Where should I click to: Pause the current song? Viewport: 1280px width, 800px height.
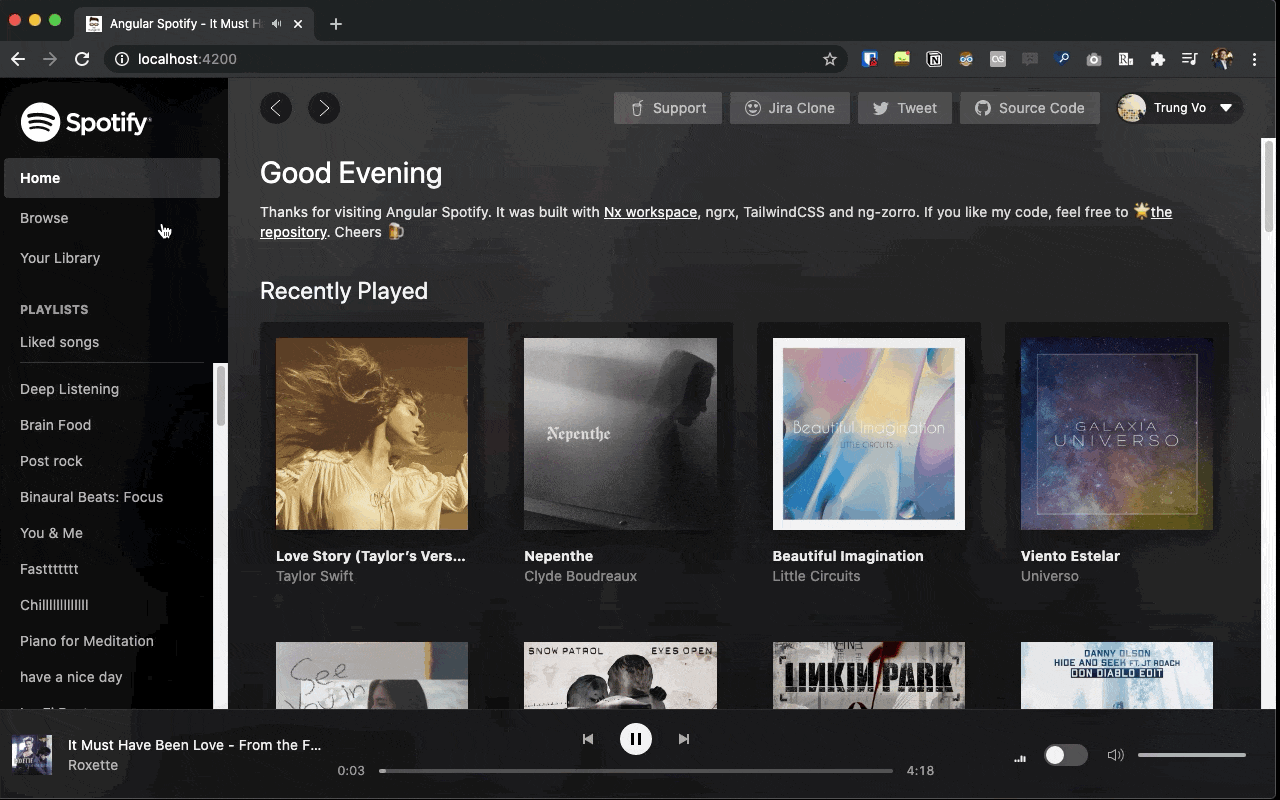[x=636, y=739]
